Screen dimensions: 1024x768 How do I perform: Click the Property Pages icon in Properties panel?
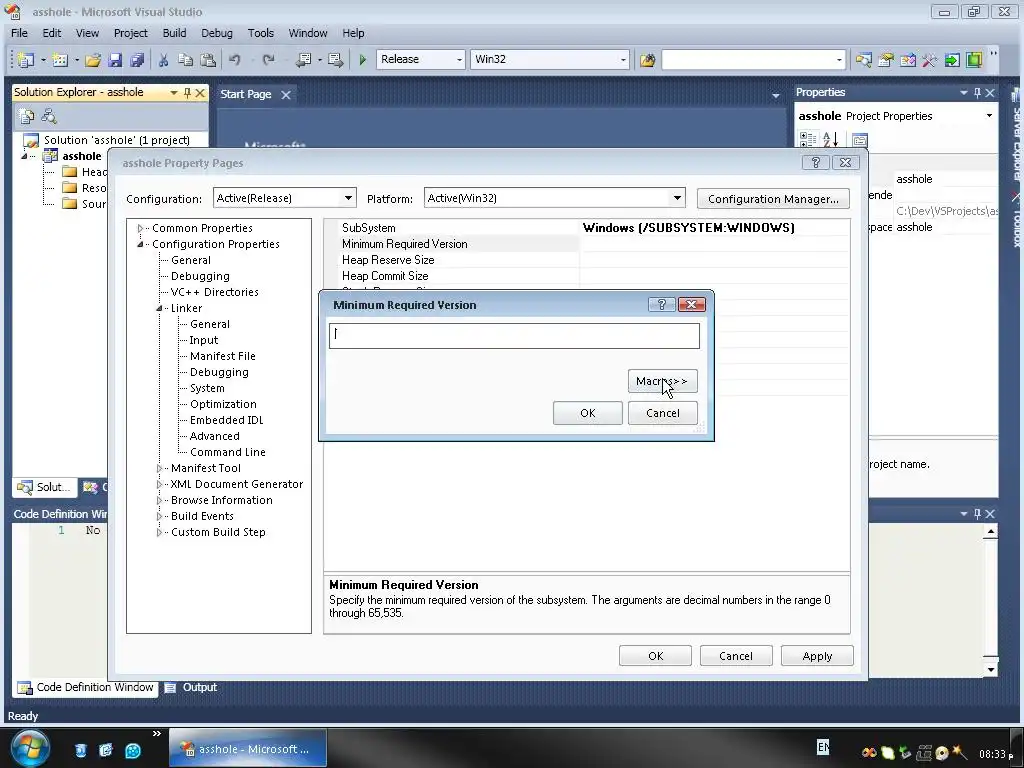[x=859, y=140]
